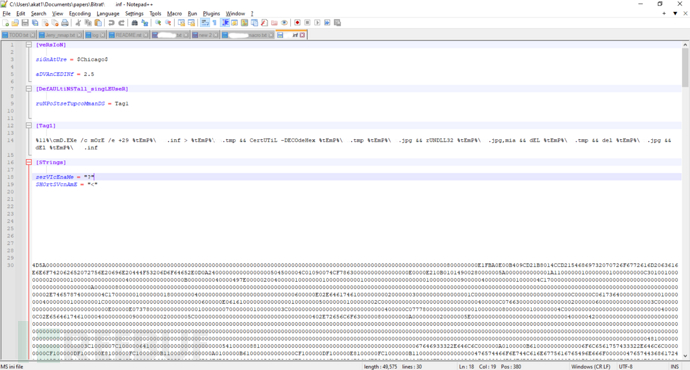Click the Stop recording macro icon
Screen dimensions: 690x370
click(307, 23)
